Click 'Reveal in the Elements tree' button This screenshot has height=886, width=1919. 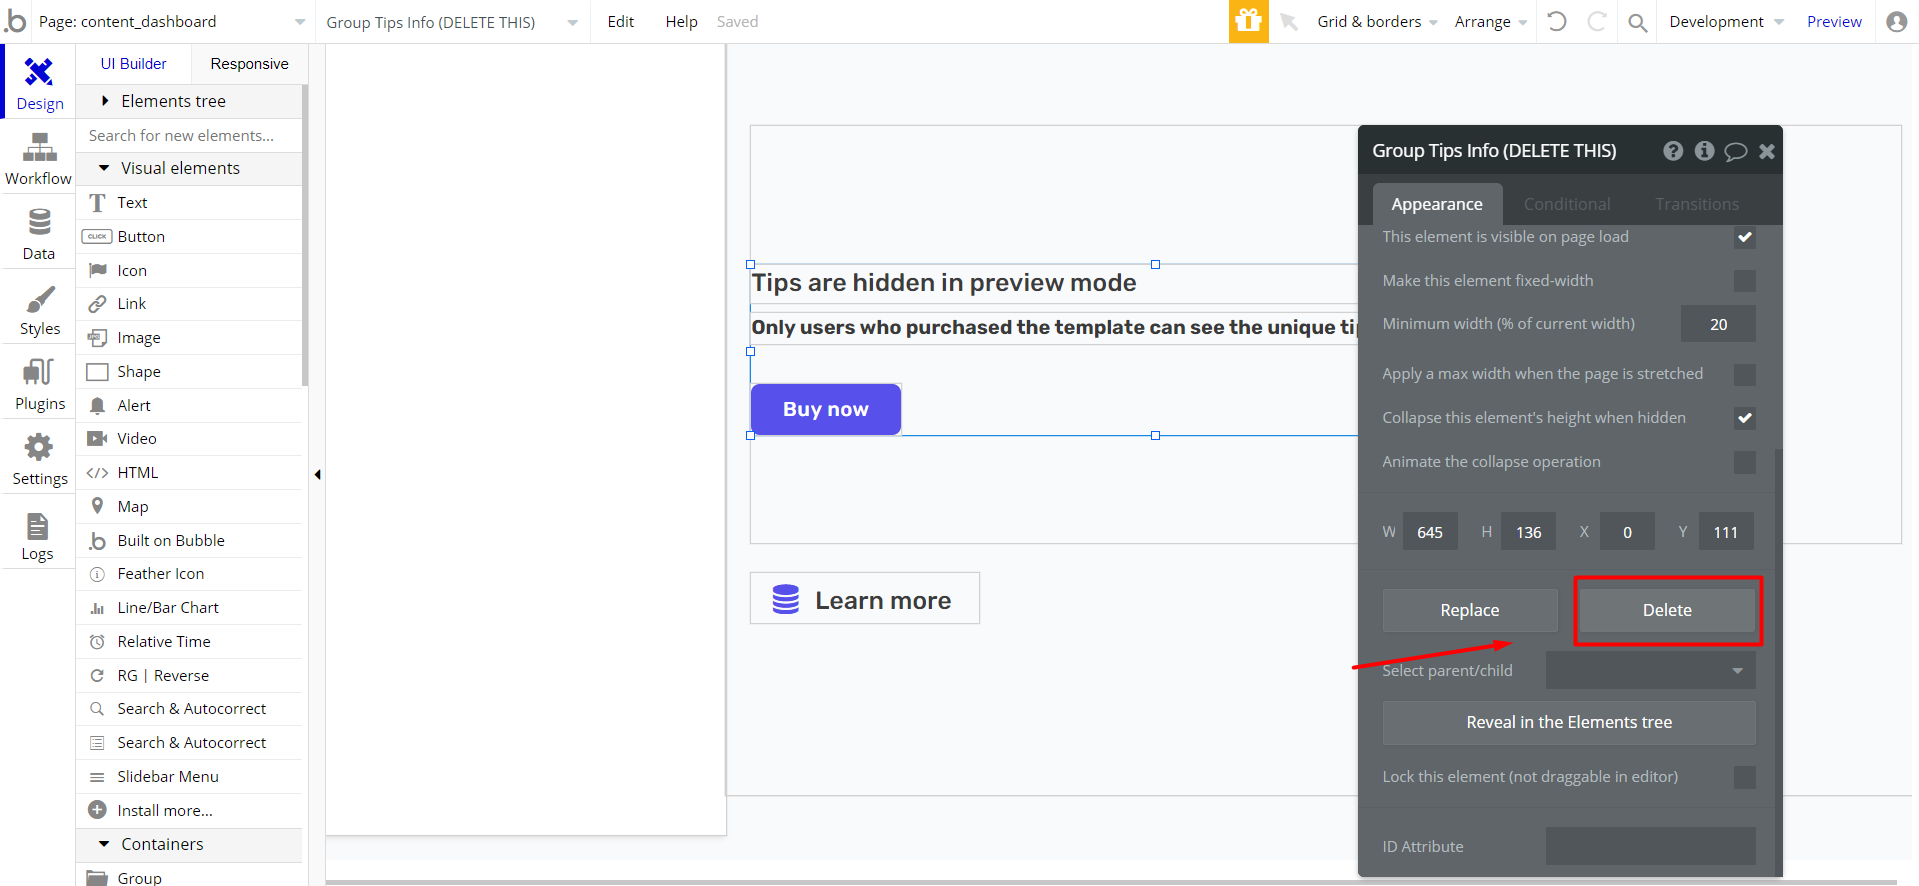1568,722
